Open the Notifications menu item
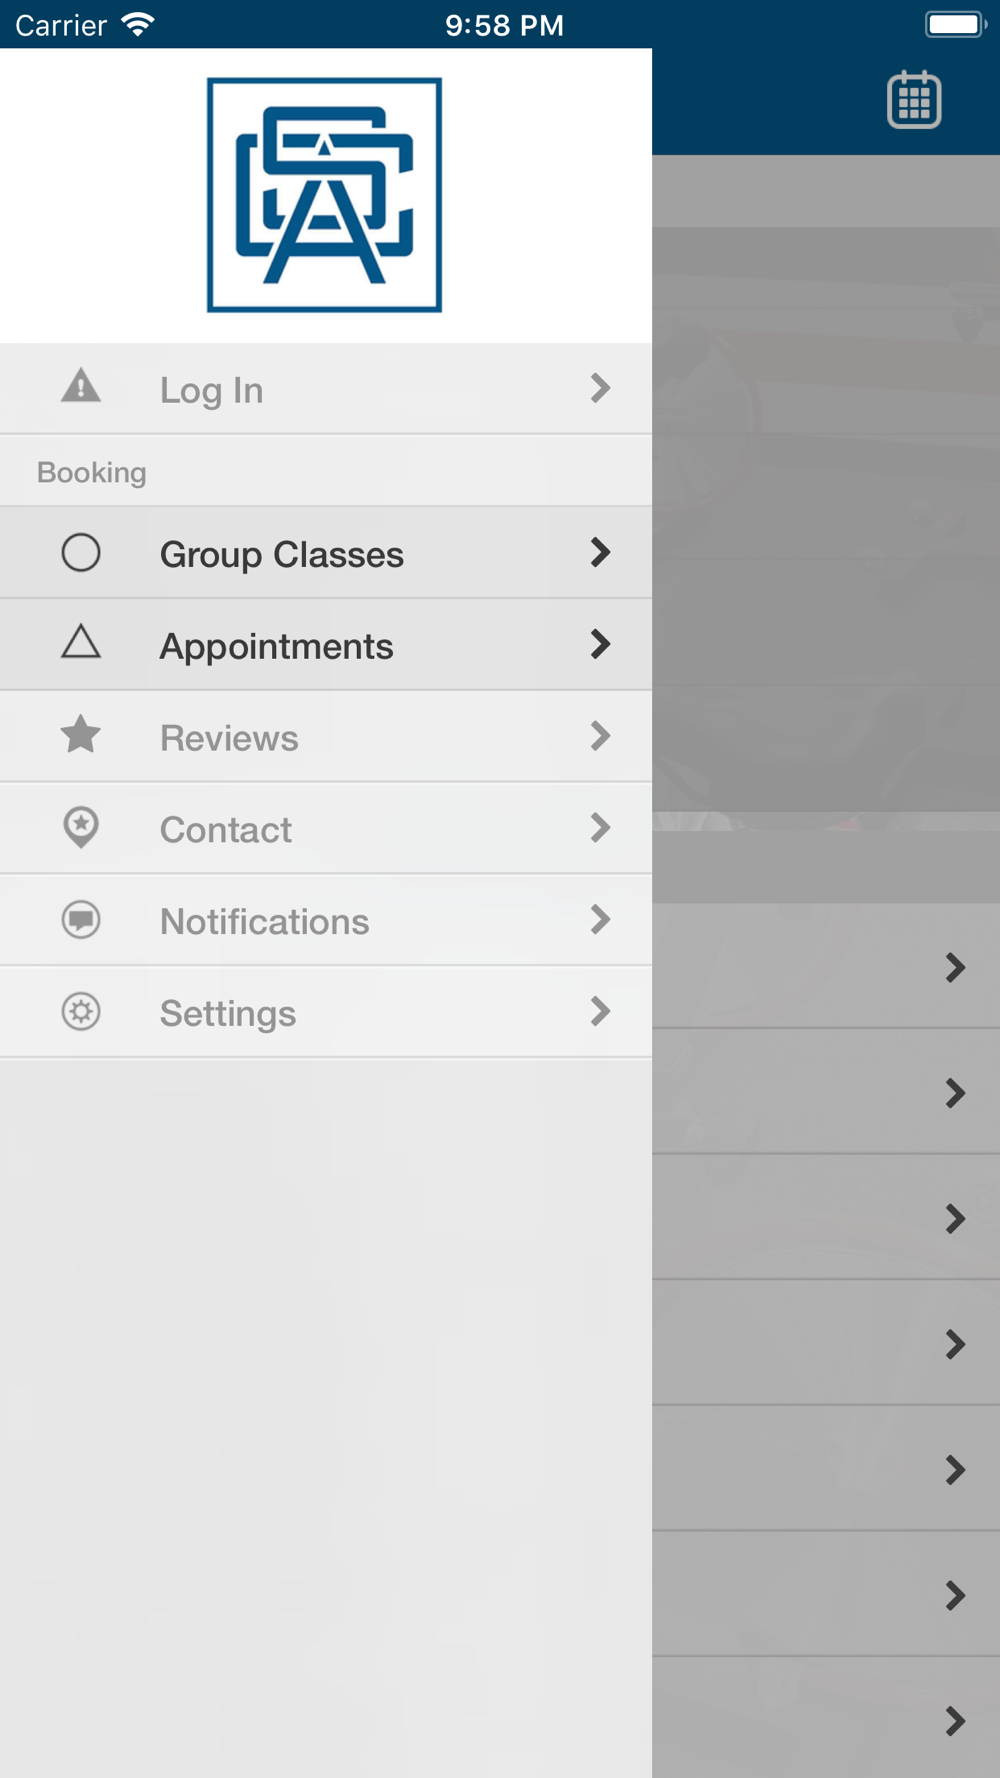 click(326, 921)
